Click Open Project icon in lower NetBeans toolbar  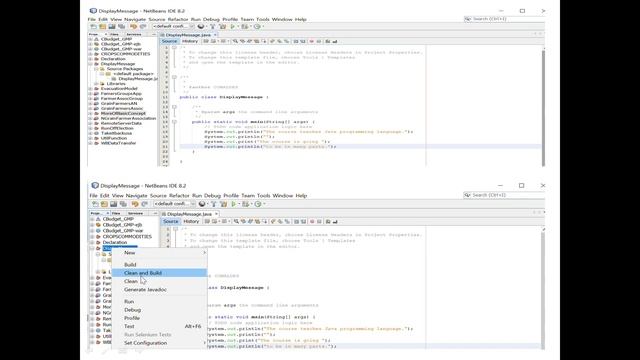pos(113,204)
